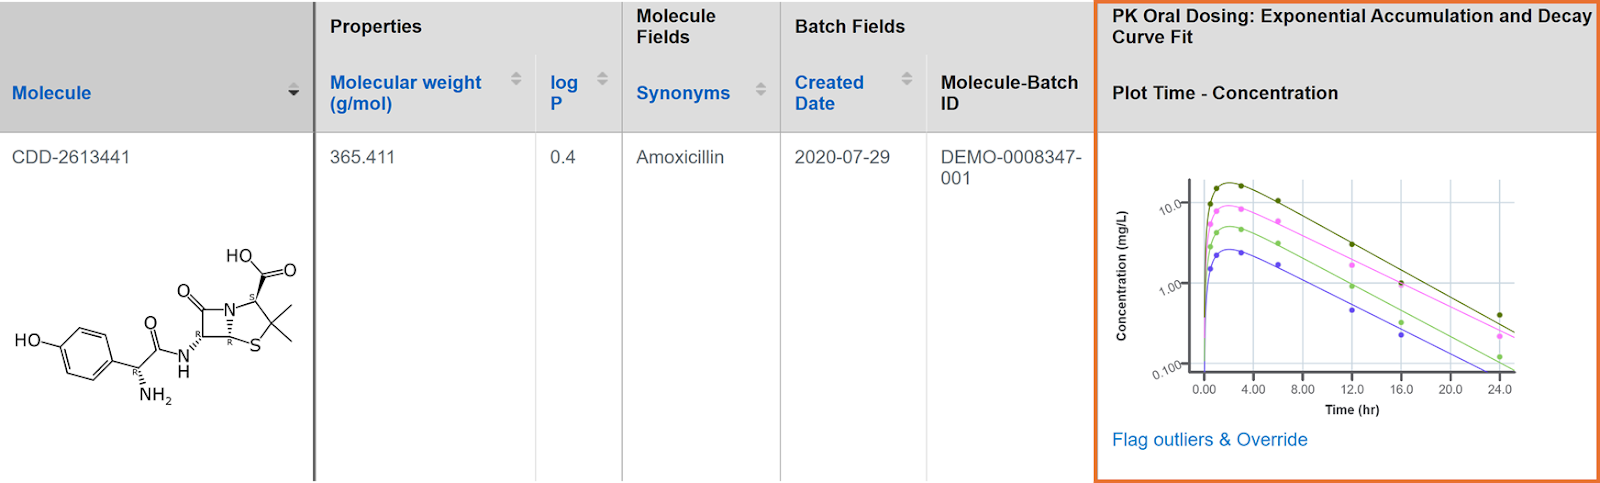The image size is (1600, 483).
Task: Click the Plot Time - Concentration header
Action: pyautogui.click(x=1225, y=93)
